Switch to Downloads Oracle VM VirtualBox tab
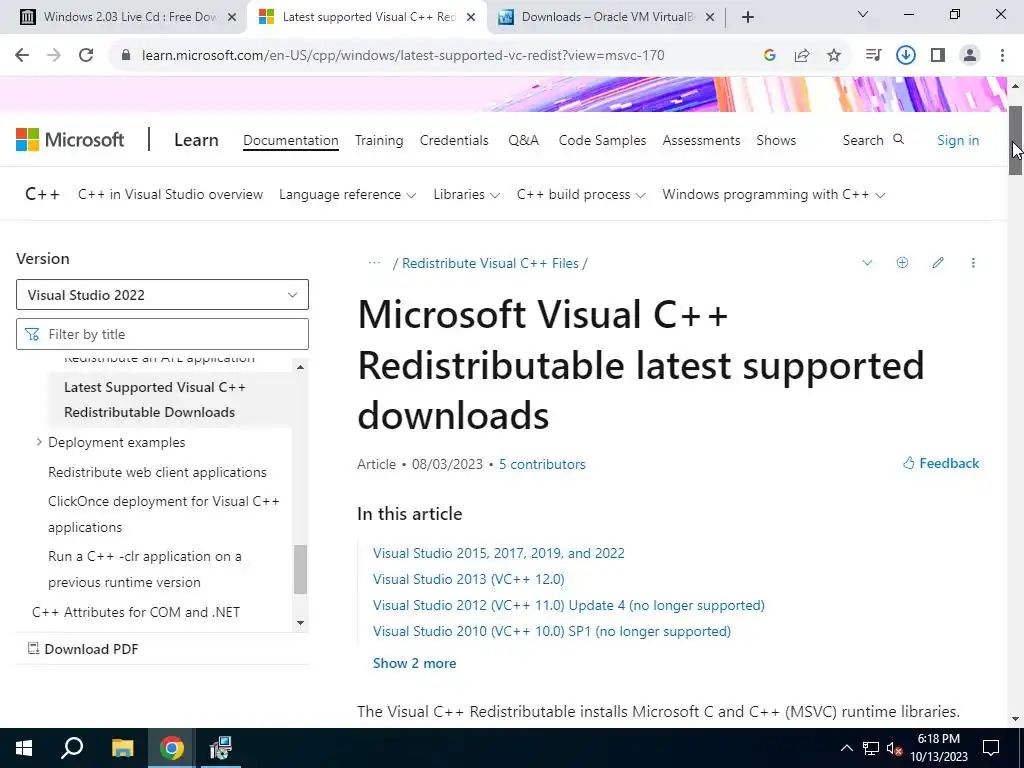Viewport: 1024px width, 768px height. click(607, 17)
